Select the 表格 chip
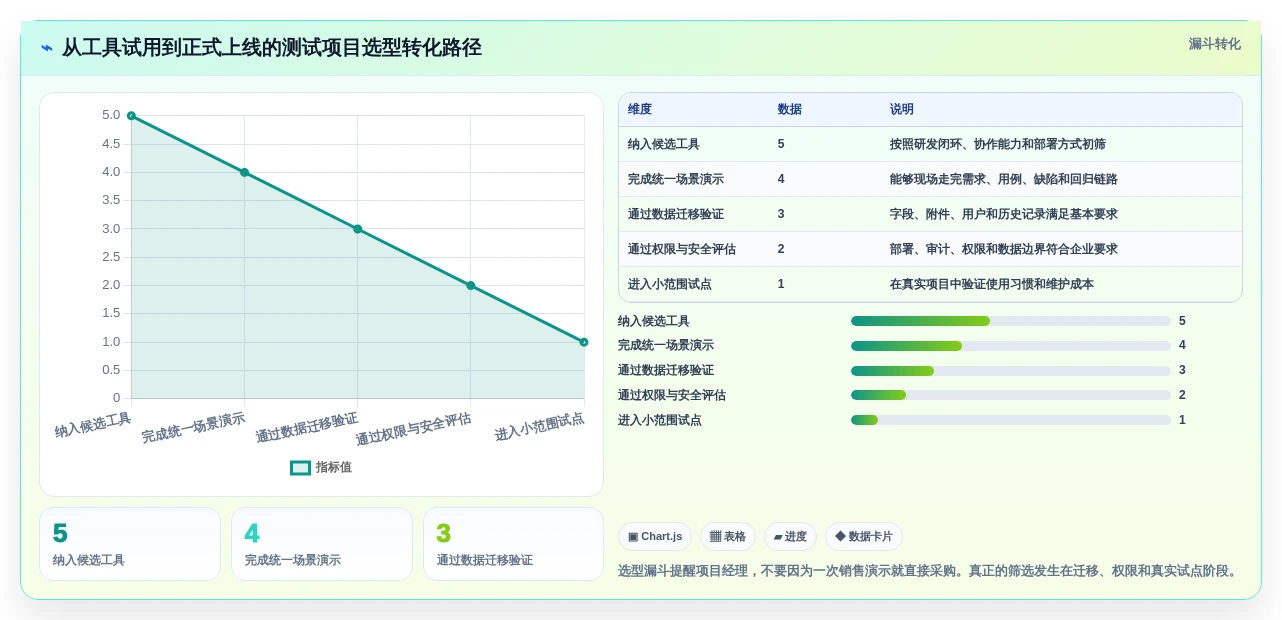1282x620 pixels. [x=728, y=536]
